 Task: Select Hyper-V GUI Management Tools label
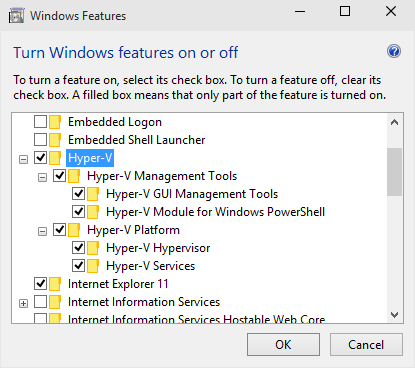[192, 194]
